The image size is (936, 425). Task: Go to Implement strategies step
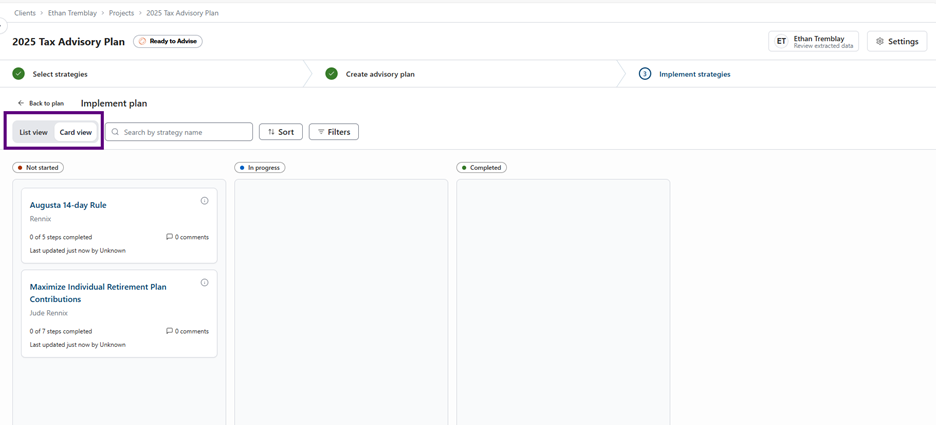pyautogui.click(x=694, y=74)
